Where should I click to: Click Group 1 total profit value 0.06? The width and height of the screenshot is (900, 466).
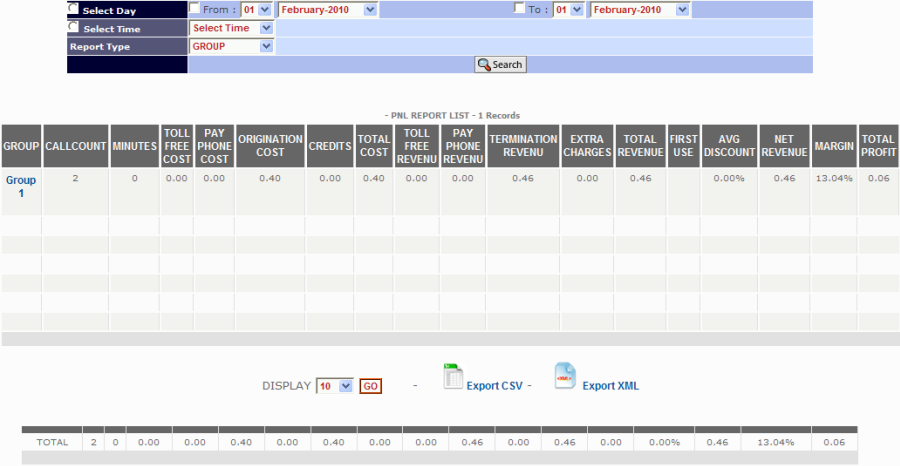coord(879,178)
